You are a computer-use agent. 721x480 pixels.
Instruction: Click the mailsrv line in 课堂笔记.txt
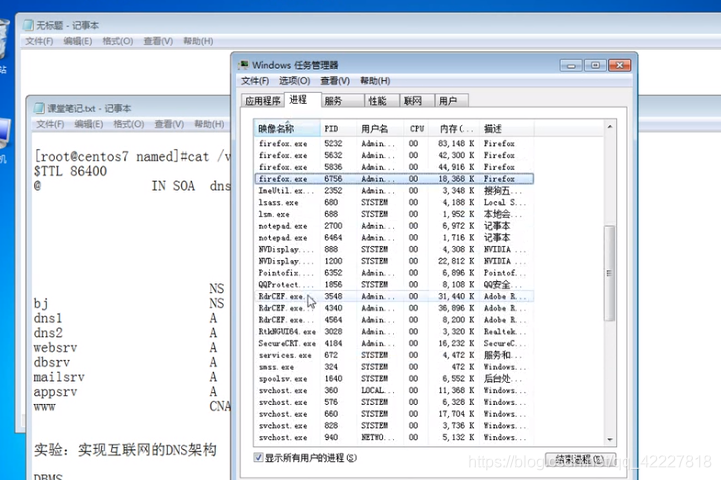tap(59, 377)
